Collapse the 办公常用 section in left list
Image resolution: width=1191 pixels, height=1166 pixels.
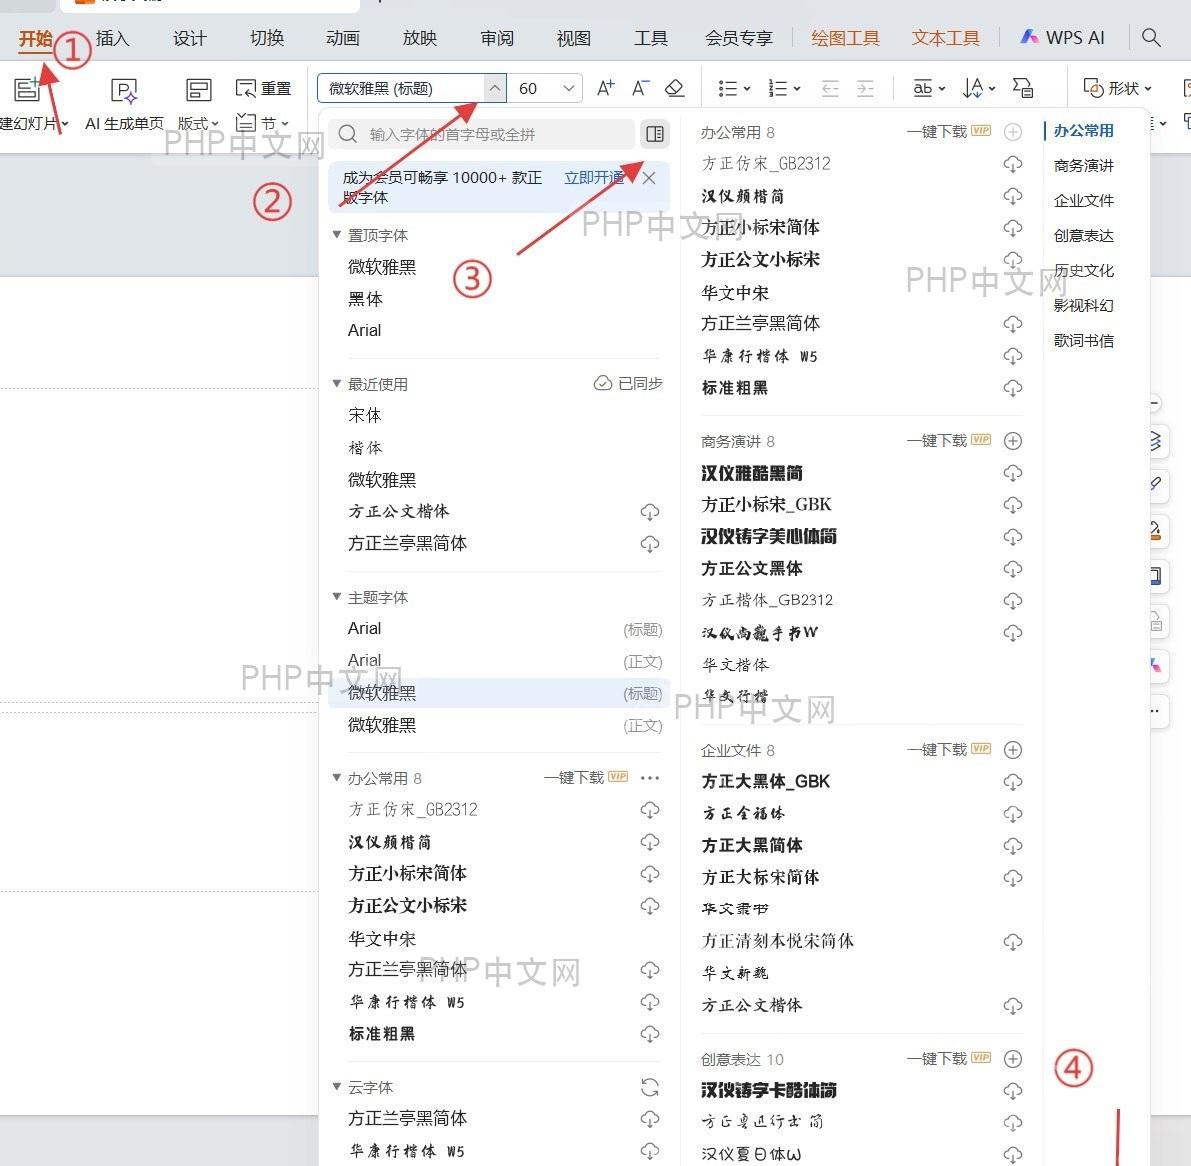(x=336, y=778)
